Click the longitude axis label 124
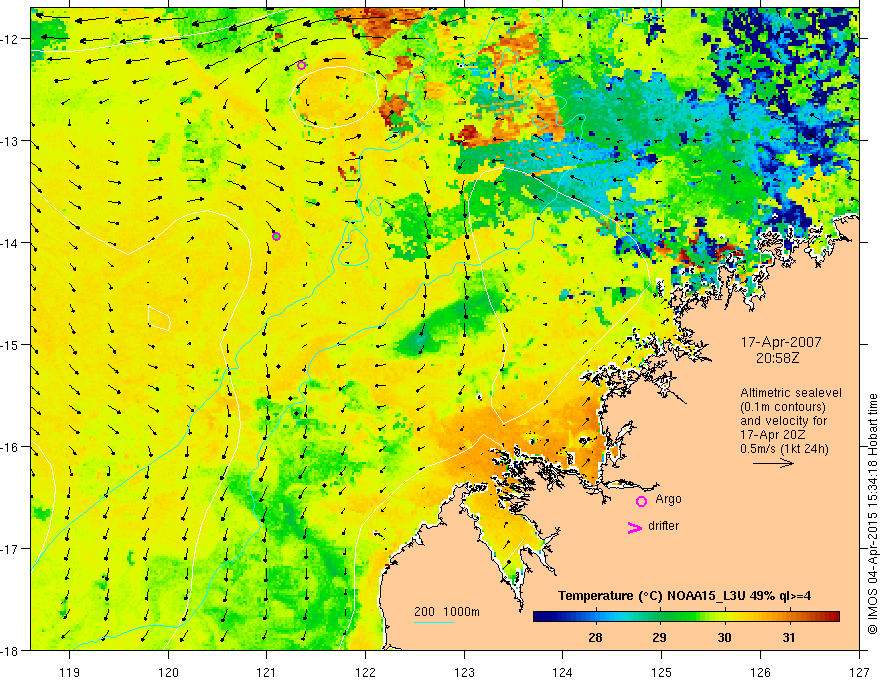 click(x=563, y=672)
